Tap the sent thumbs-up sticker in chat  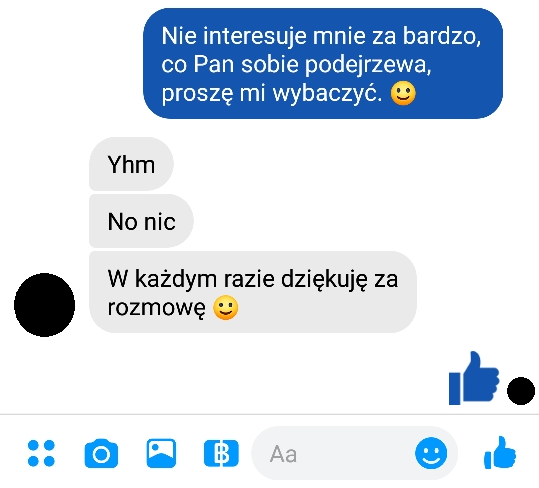[474, 378]
